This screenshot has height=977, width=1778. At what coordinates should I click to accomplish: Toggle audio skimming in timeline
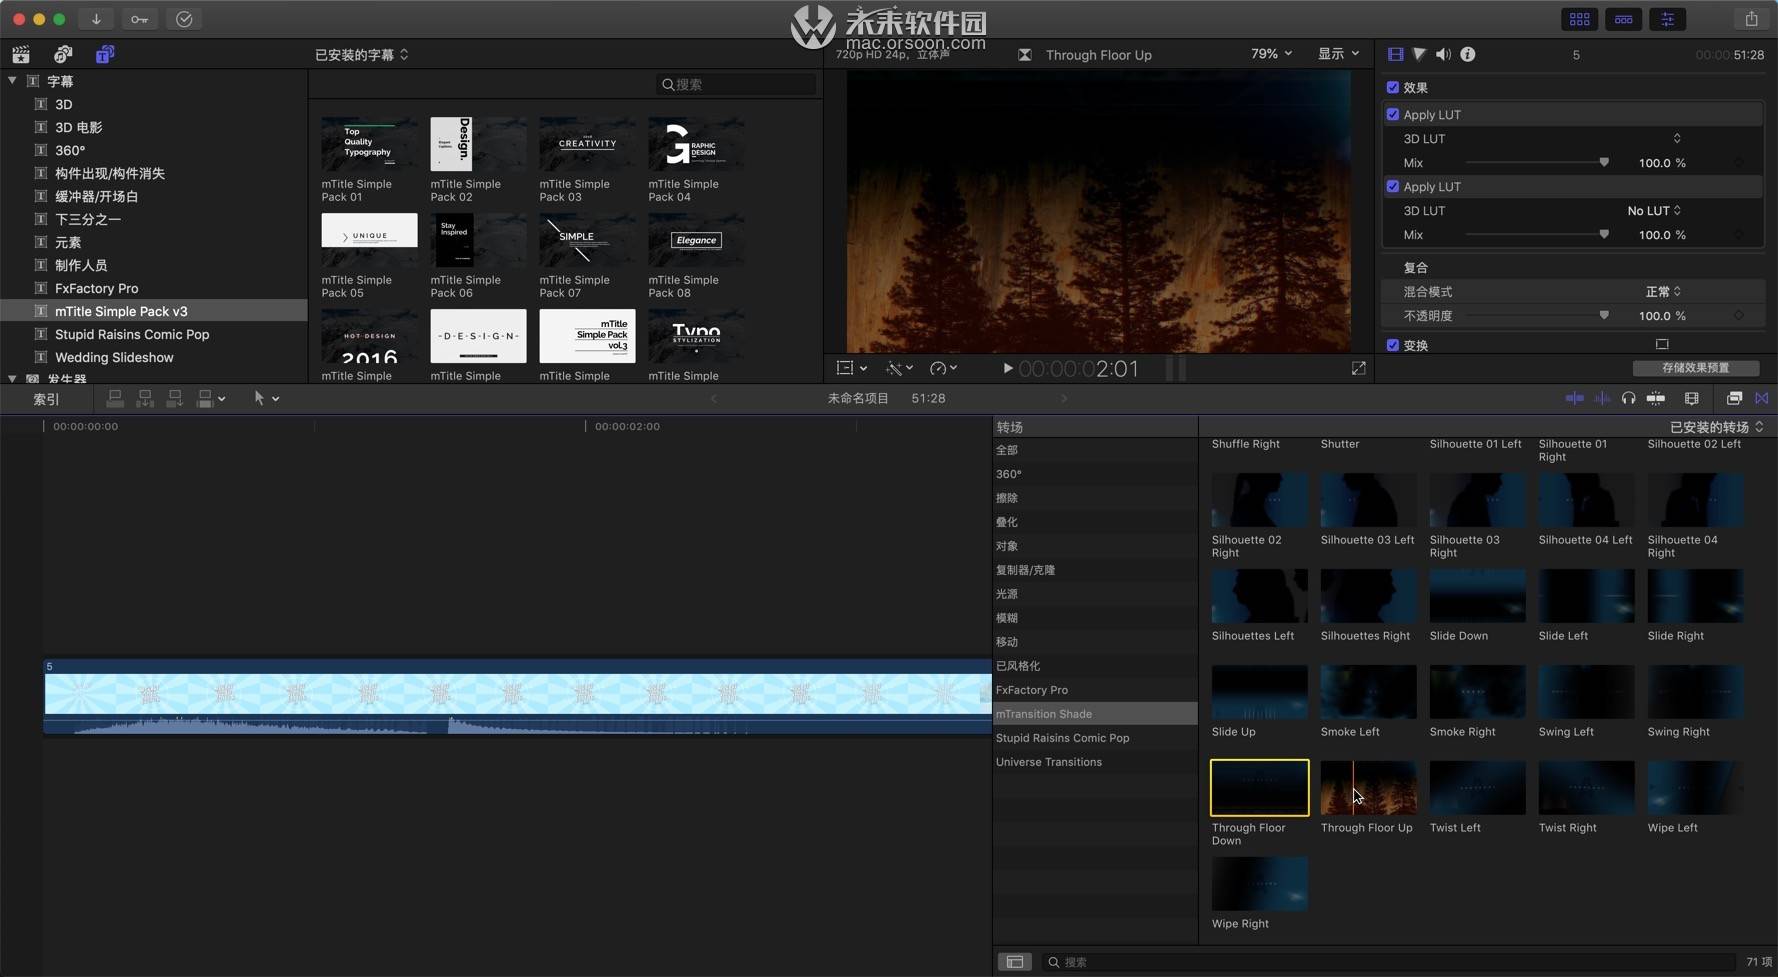point(1602,398)
